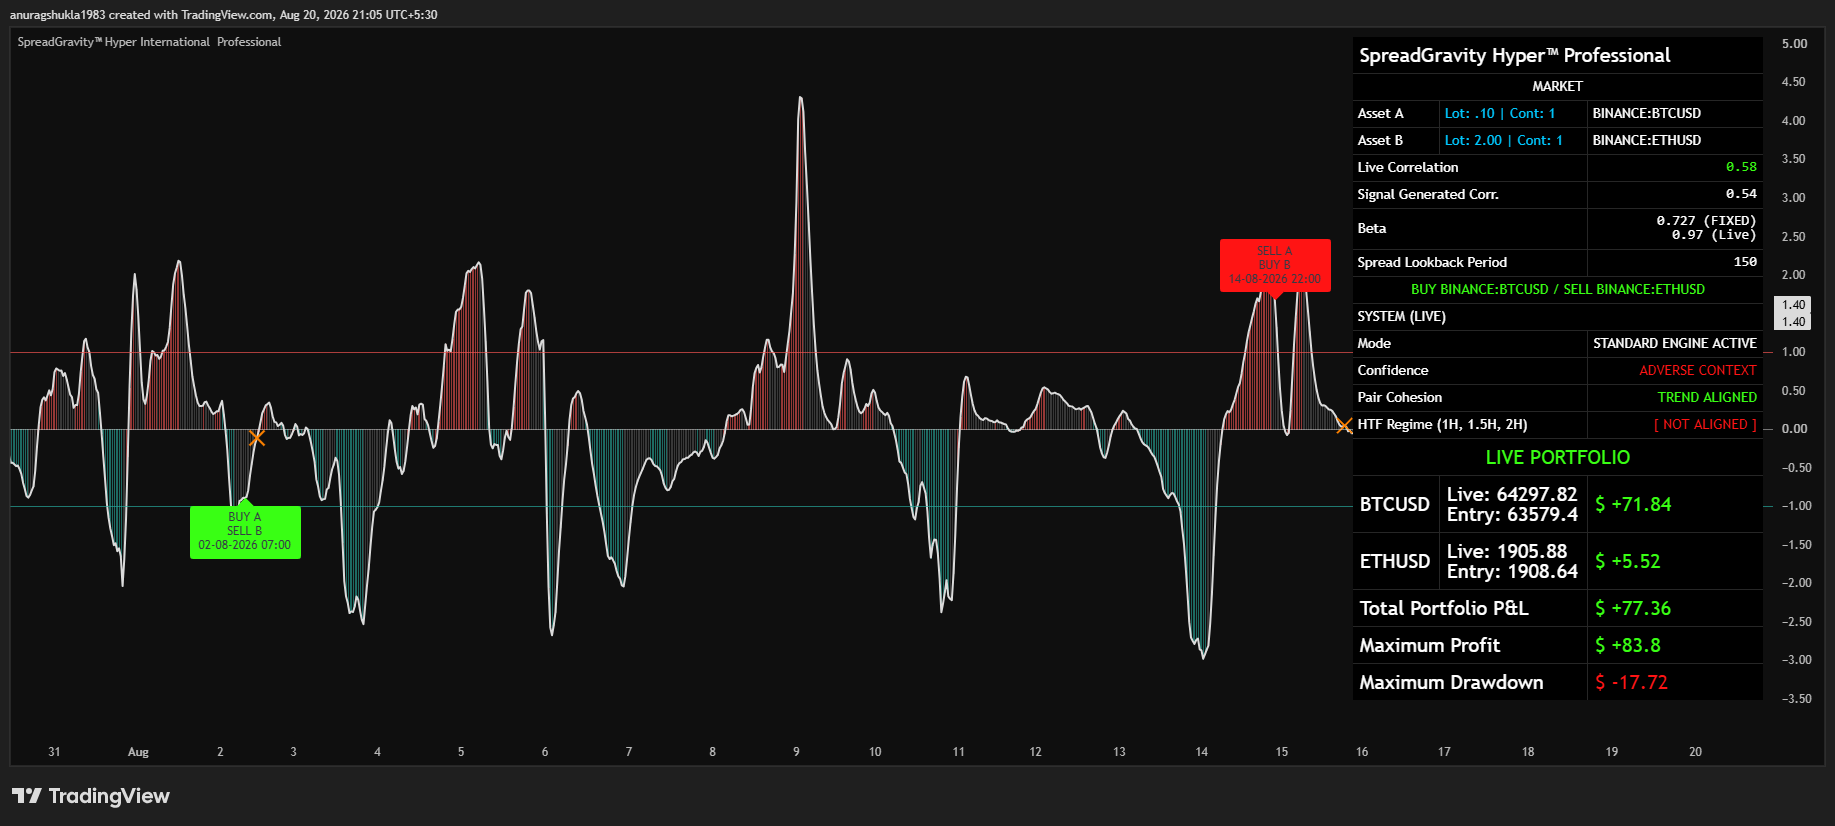Click the 5.00 price axis label
Image resolution: width=1835 pixels, height=826 pixels.
1794,44
